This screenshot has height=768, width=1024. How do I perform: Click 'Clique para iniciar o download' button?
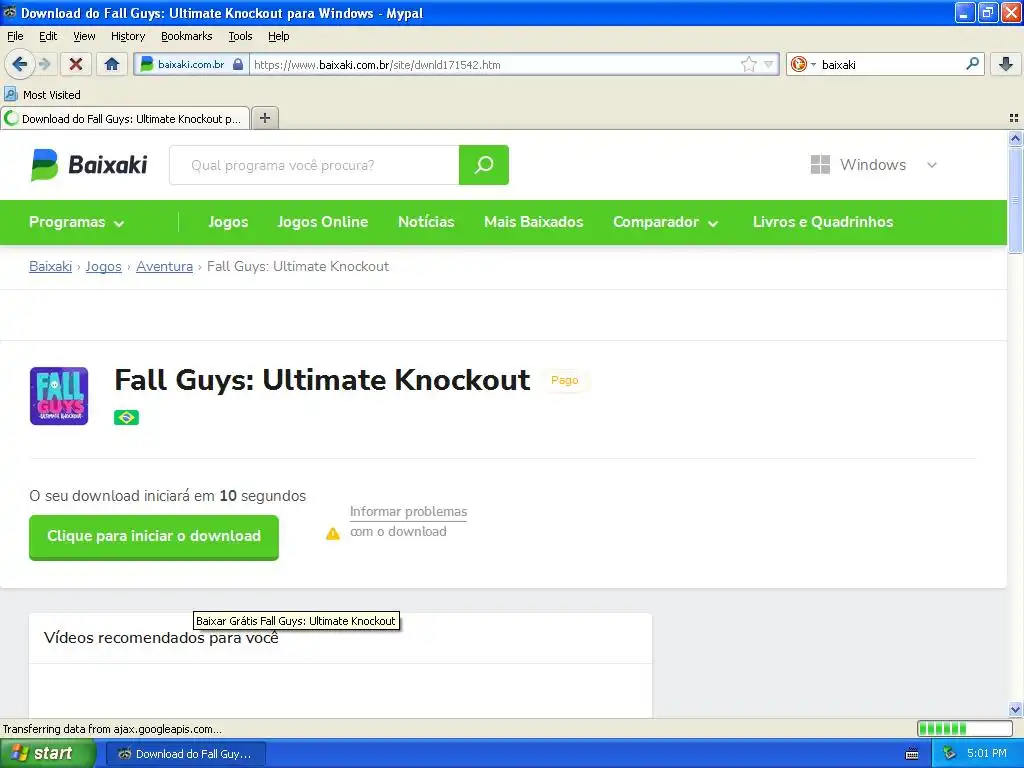click(153, 537)
